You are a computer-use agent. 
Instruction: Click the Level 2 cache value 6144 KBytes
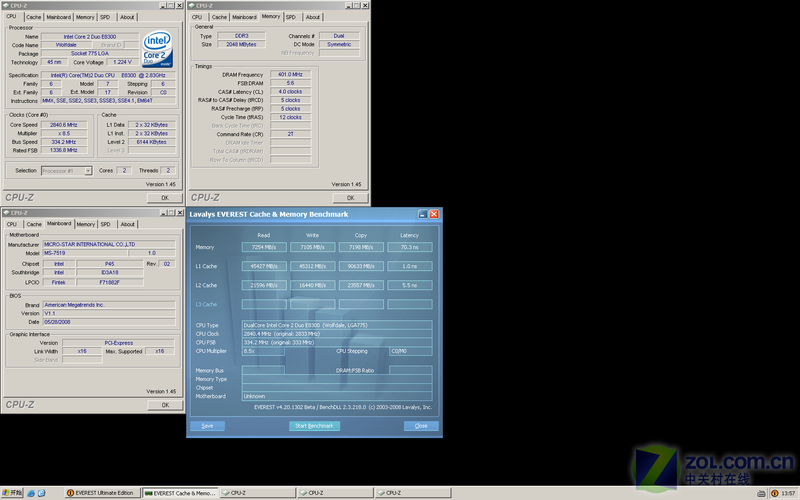pyautogui.click(x=152, y=142)
